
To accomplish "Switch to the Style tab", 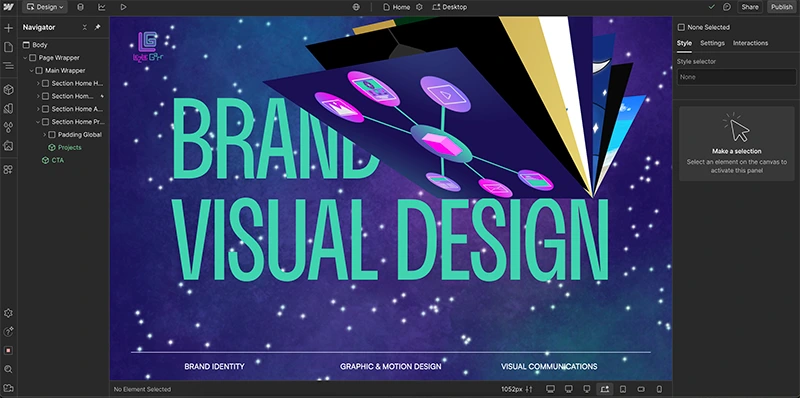I will 684,43.
